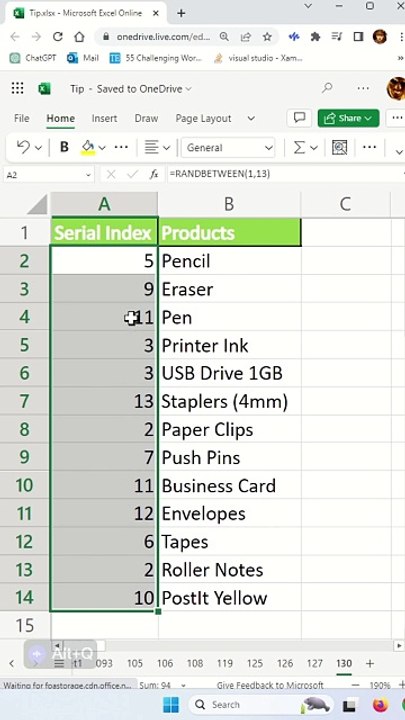Viewport: 405px width, 720px height.
Task: Add a new sheet with plus button
Action: 370,664
